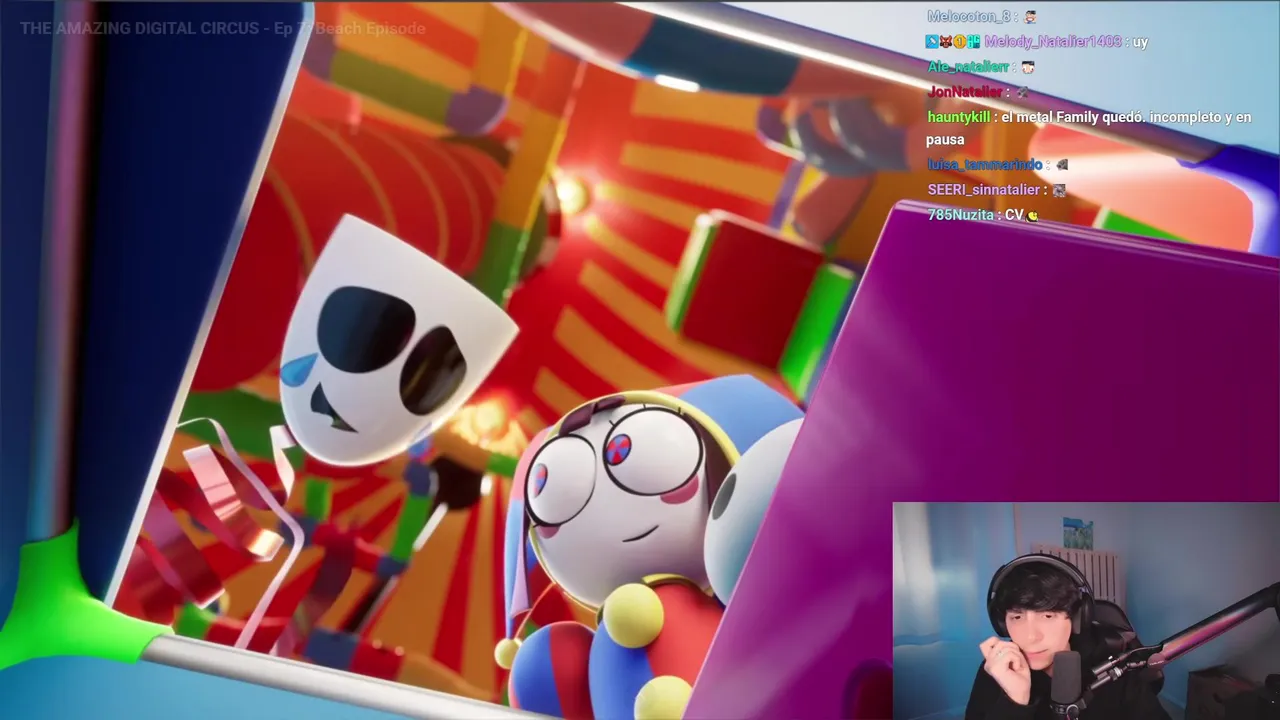
Task: Click the 'uy' chat message
Action: pyautogui.click(x=1140, y=43)
